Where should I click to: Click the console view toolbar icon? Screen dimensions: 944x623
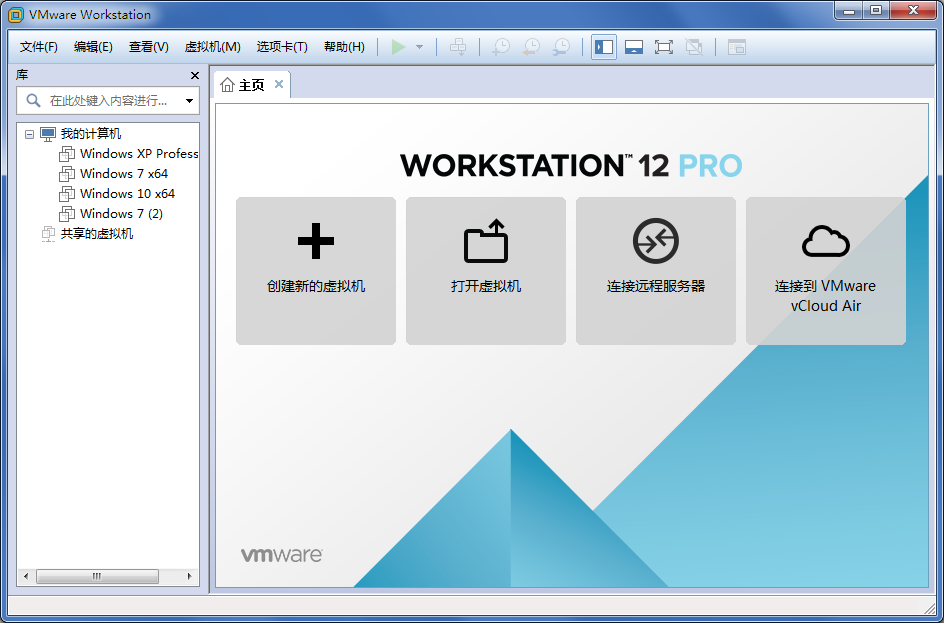pyautogui.click(x=737, y=47)
